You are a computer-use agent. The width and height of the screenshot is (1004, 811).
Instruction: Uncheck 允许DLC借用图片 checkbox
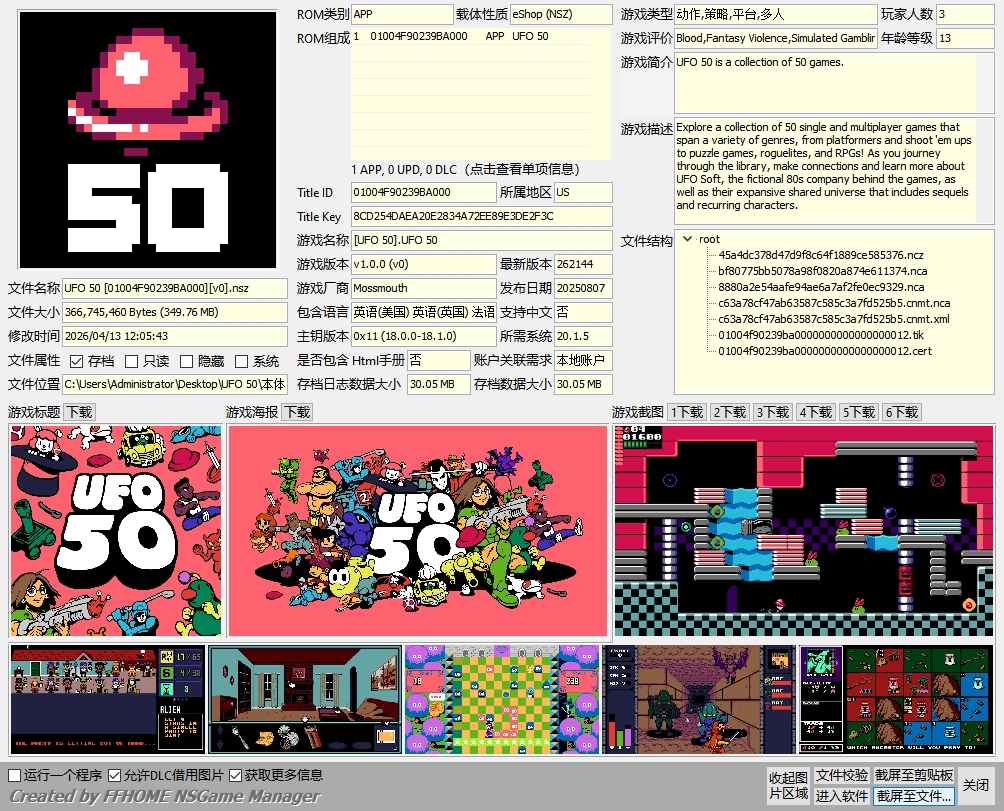click(115, 775)
